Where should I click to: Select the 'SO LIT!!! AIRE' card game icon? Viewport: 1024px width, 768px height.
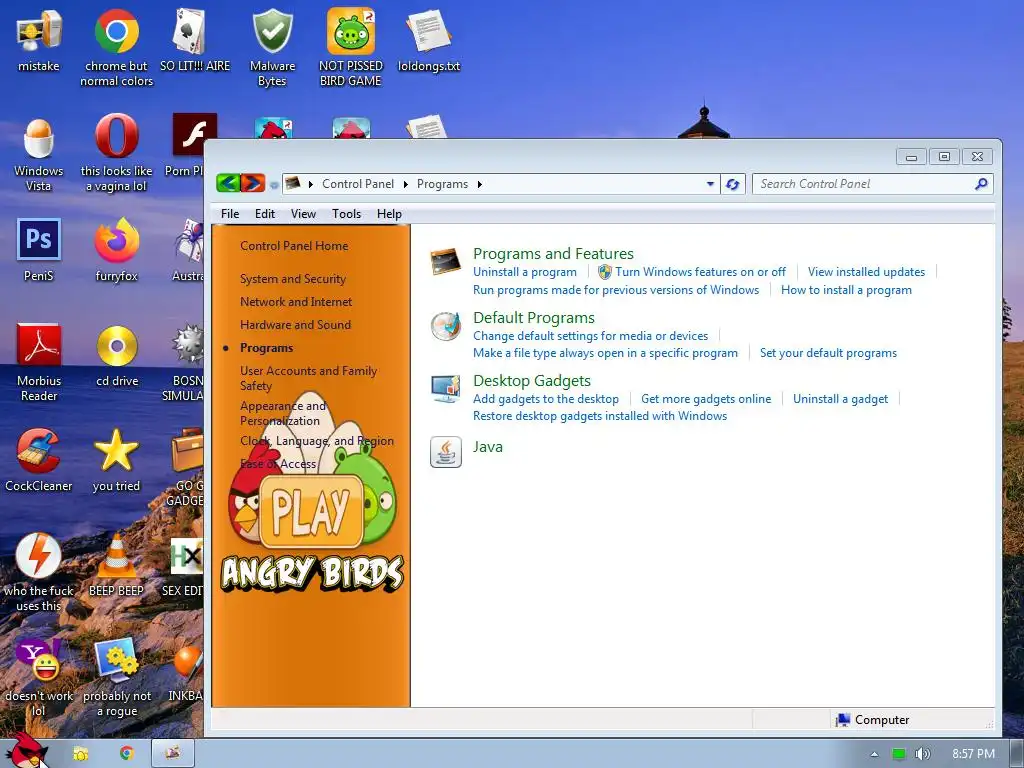click(x=195, y=39)
